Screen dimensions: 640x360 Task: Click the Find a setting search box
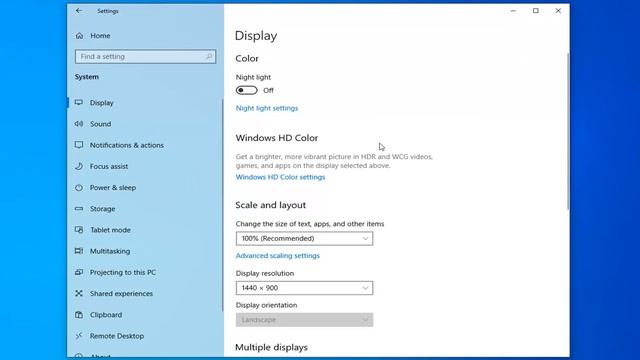point(145,57)
